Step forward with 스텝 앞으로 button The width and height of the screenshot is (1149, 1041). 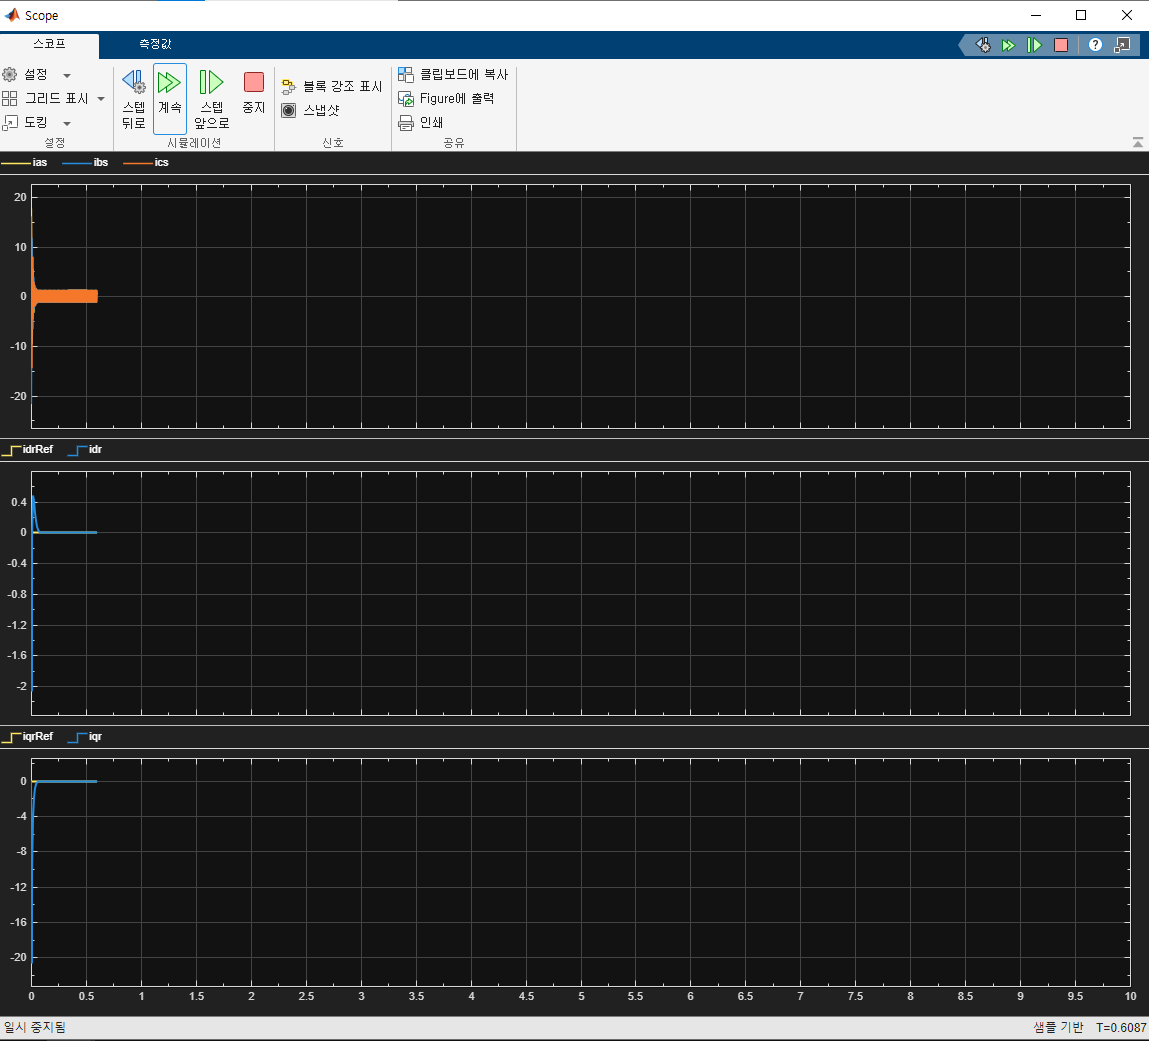pyautogui.click(x=212, y=100)
